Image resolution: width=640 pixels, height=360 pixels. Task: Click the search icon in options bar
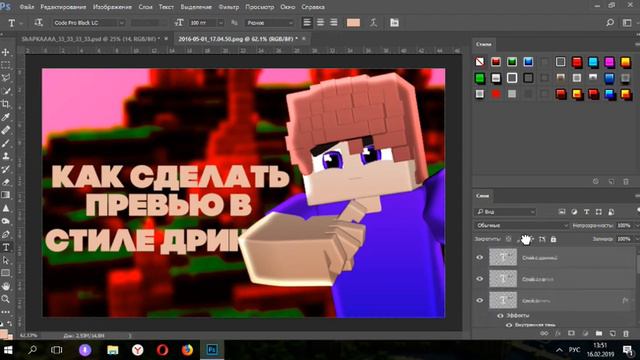[610, 23]
